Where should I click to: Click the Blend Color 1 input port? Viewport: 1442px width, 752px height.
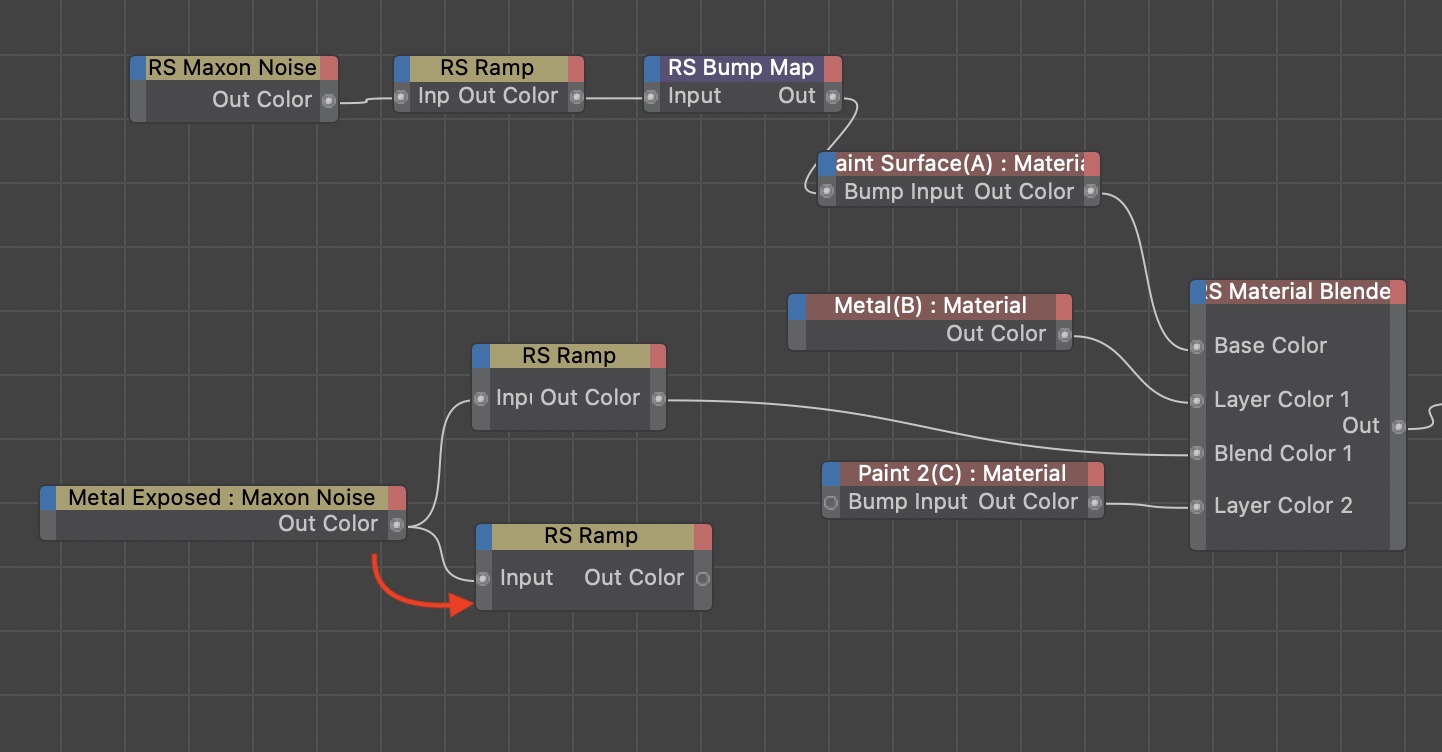[1197, 454]
